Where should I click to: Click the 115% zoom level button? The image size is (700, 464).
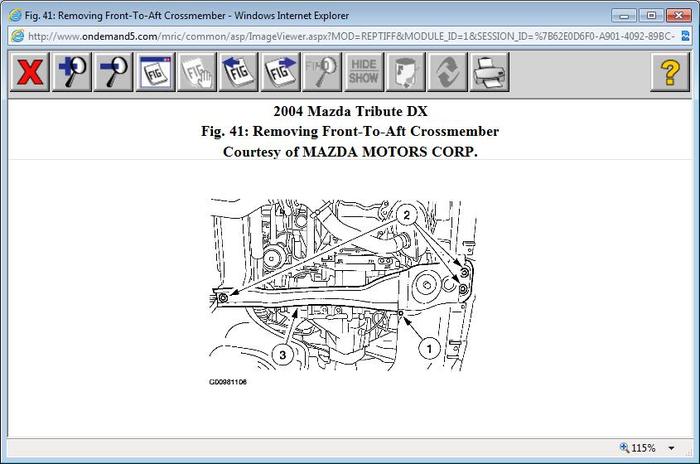coord(638,448)
